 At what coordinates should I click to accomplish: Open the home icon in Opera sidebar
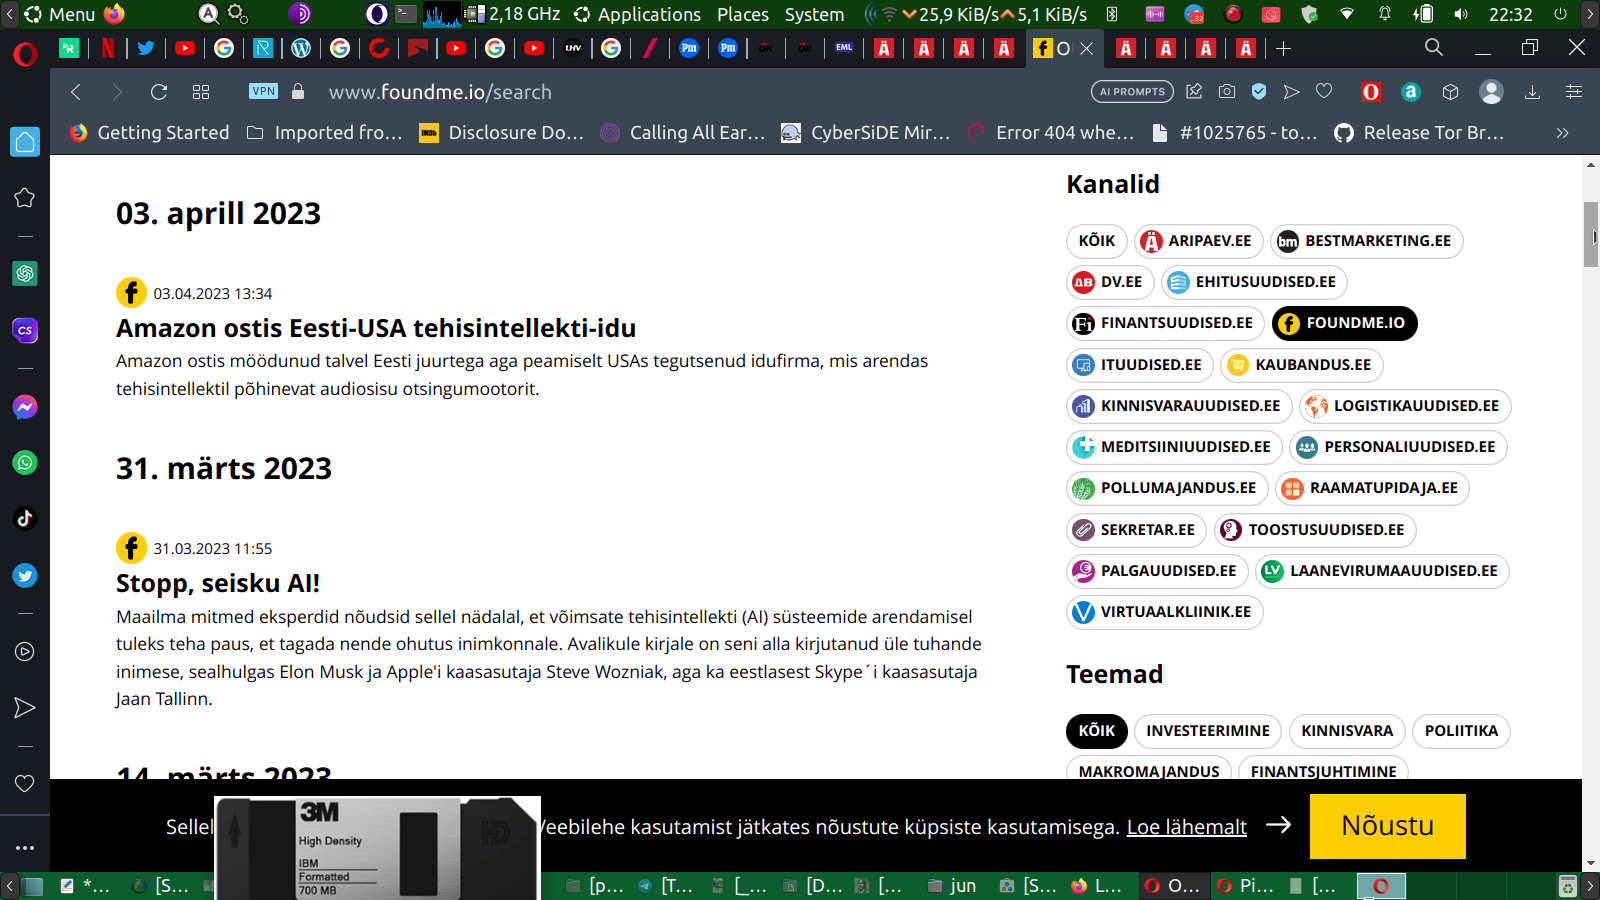(25, 142)
